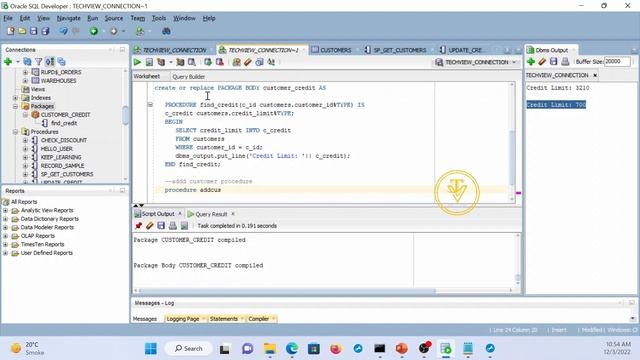The width and height of the screenshot is (640, 360).
Task: Switch to the Query Builder tab
Action: click(189, 76)
